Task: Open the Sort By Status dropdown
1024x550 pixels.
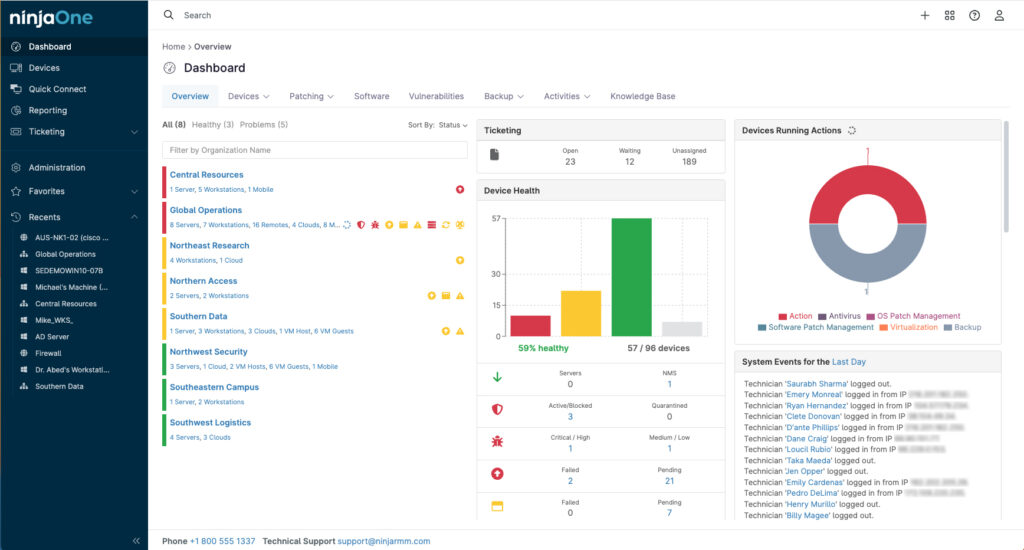Action: (453, 125)
